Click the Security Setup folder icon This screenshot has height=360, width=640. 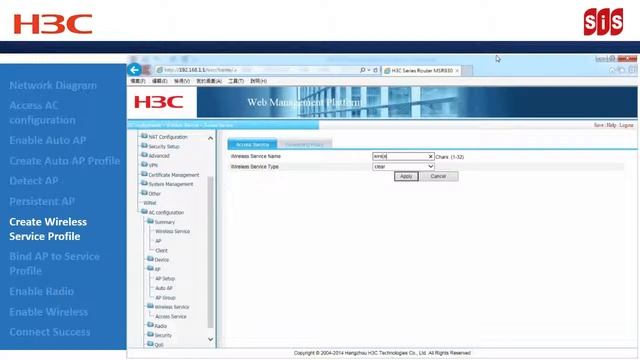coord(144,145)
